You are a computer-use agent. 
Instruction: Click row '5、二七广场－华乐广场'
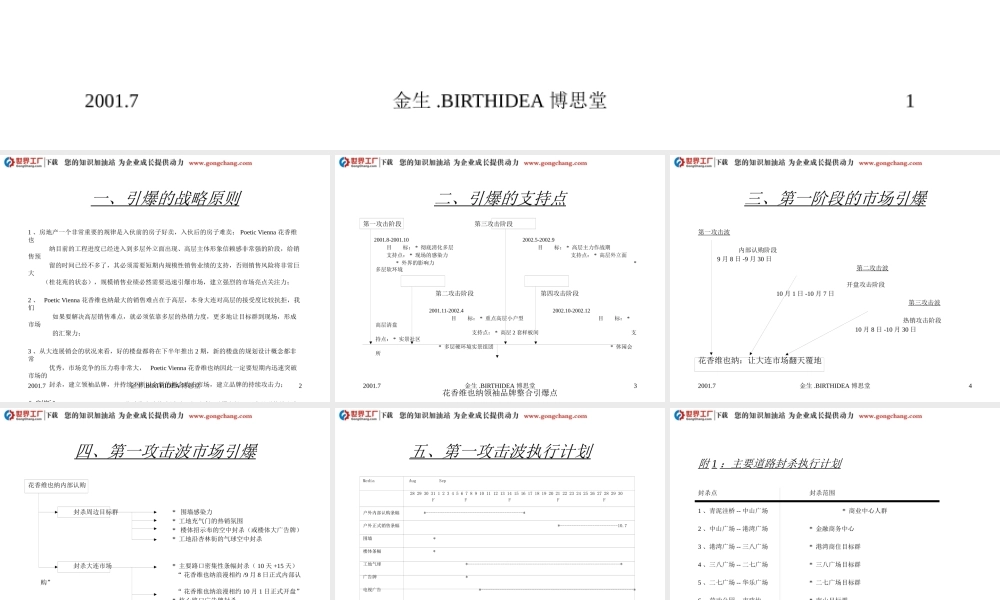tap(733, 582)
